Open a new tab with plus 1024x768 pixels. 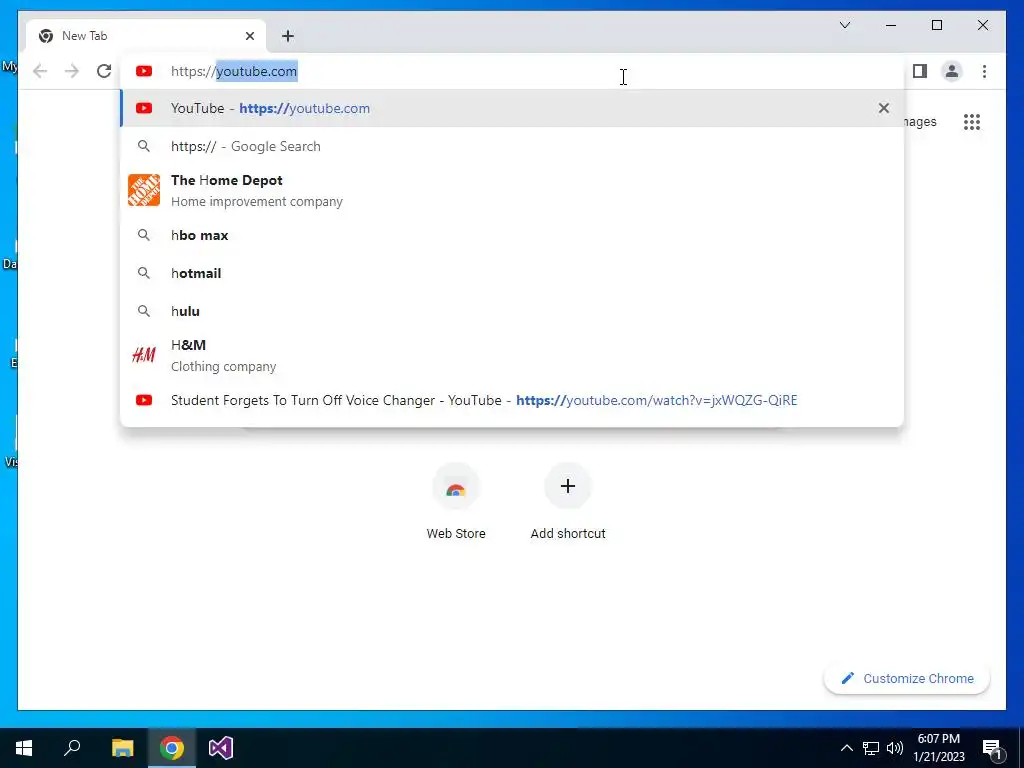pos(288,36)
